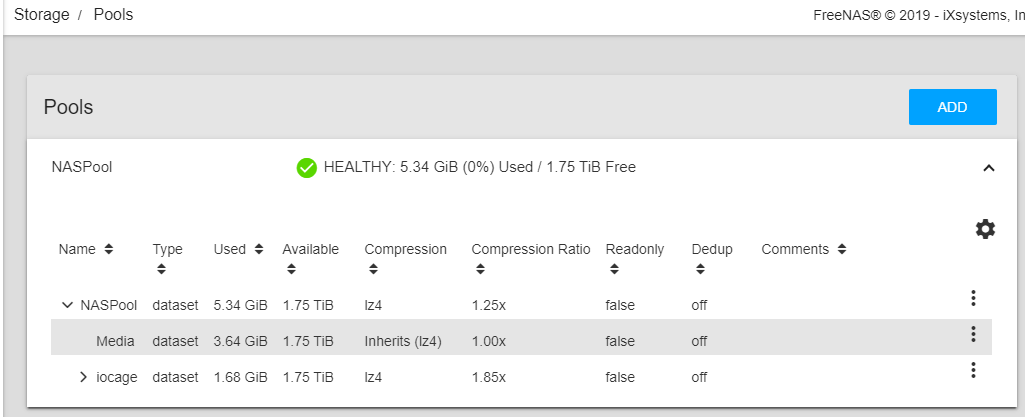Image resolution: width=1025 pixels, height=417 pixels.
Task: Open the pool settings gear icon
Action: pos(985,230)
